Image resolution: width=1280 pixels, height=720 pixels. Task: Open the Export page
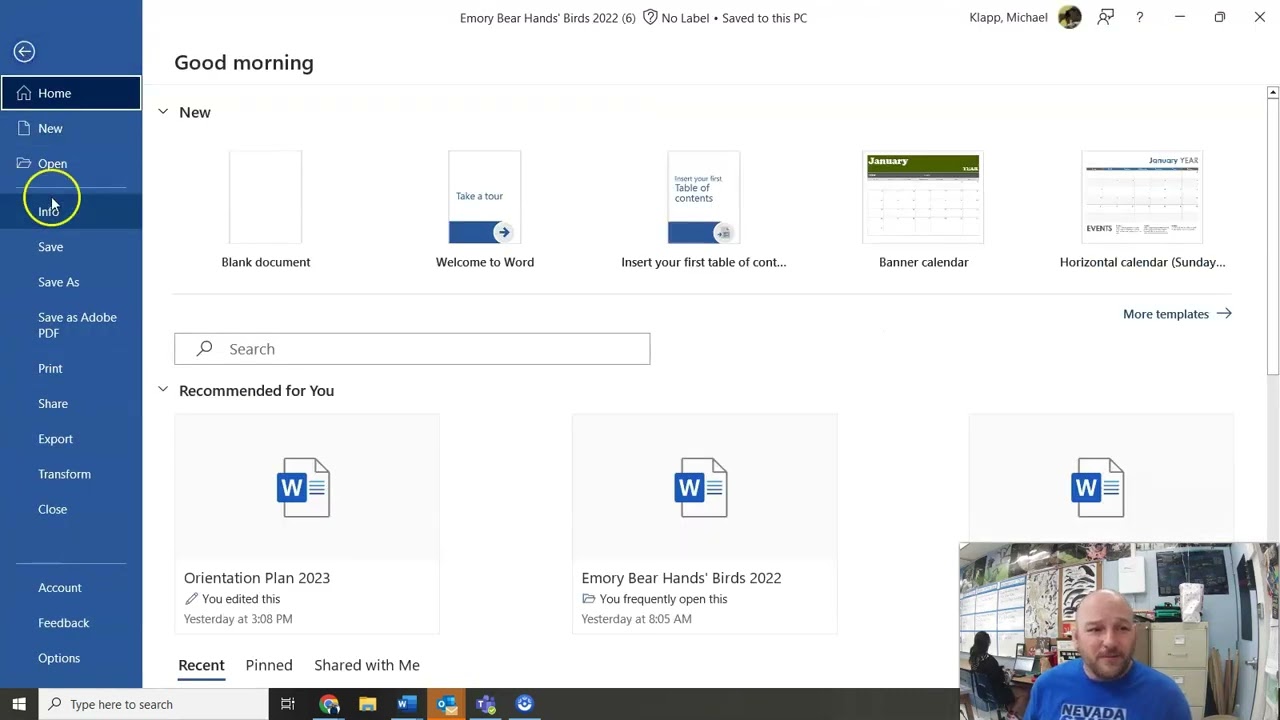pos(71,439)
